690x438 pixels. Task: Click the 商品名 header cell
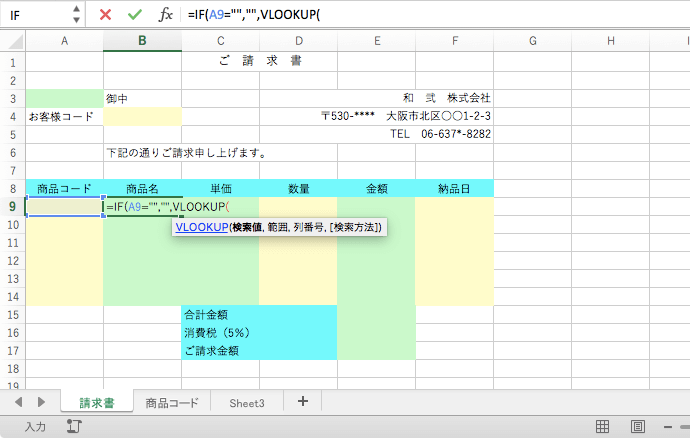point(142,189)
